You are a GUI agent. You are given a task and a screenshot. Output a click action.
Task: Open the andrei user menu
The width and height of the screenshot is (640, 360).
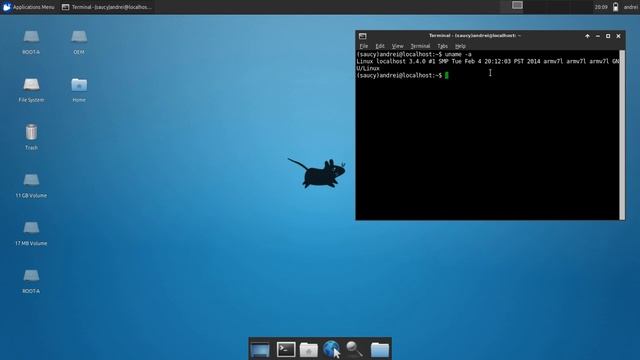coord(631,7)
